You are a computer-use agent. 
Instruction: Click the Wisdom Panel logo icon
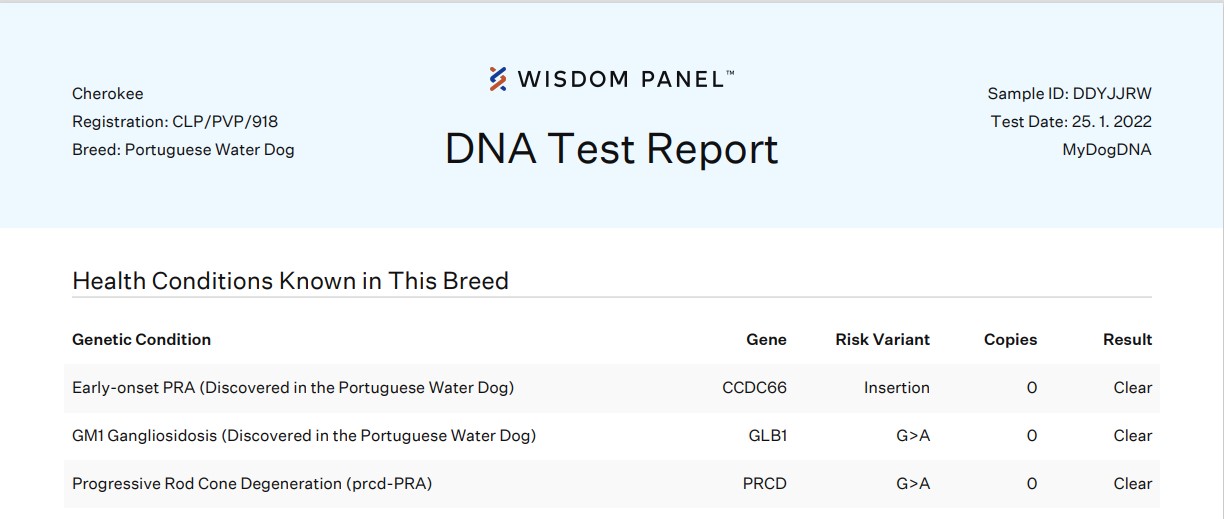click(x=498, y=78)
